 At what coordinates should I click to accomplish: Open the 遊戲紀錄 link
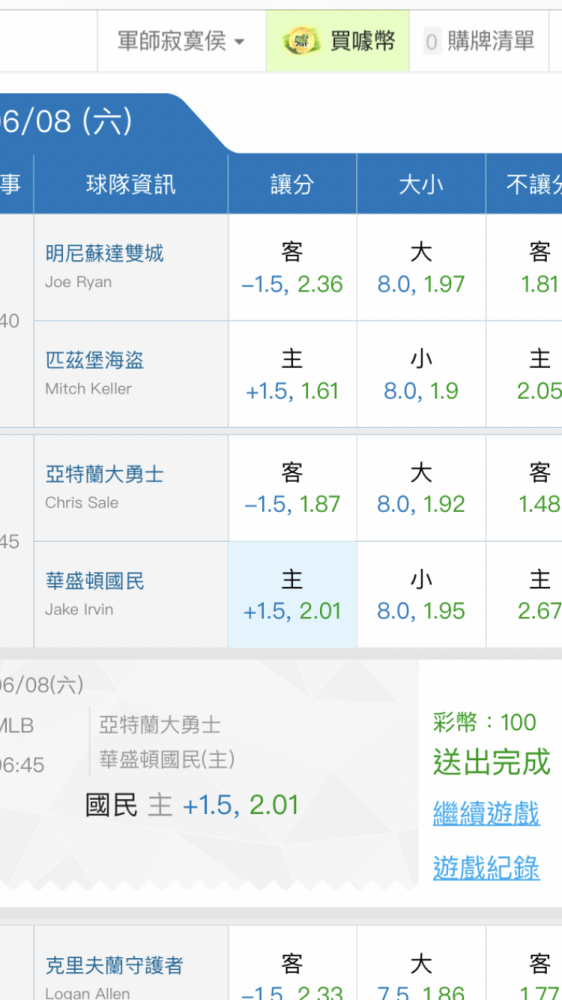point(487,868)
